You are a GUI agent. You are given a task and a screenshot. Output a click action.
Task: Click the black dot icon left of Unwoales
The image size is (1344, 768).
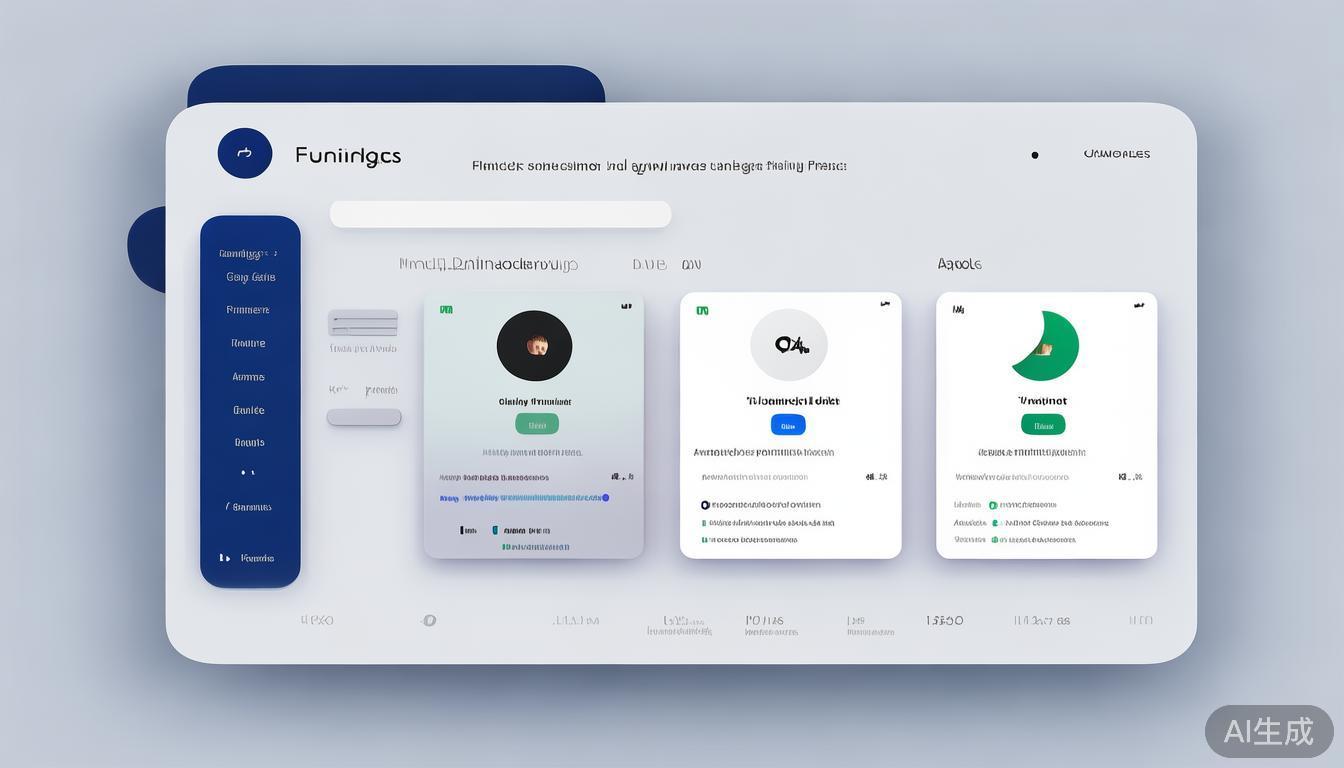1035,155
